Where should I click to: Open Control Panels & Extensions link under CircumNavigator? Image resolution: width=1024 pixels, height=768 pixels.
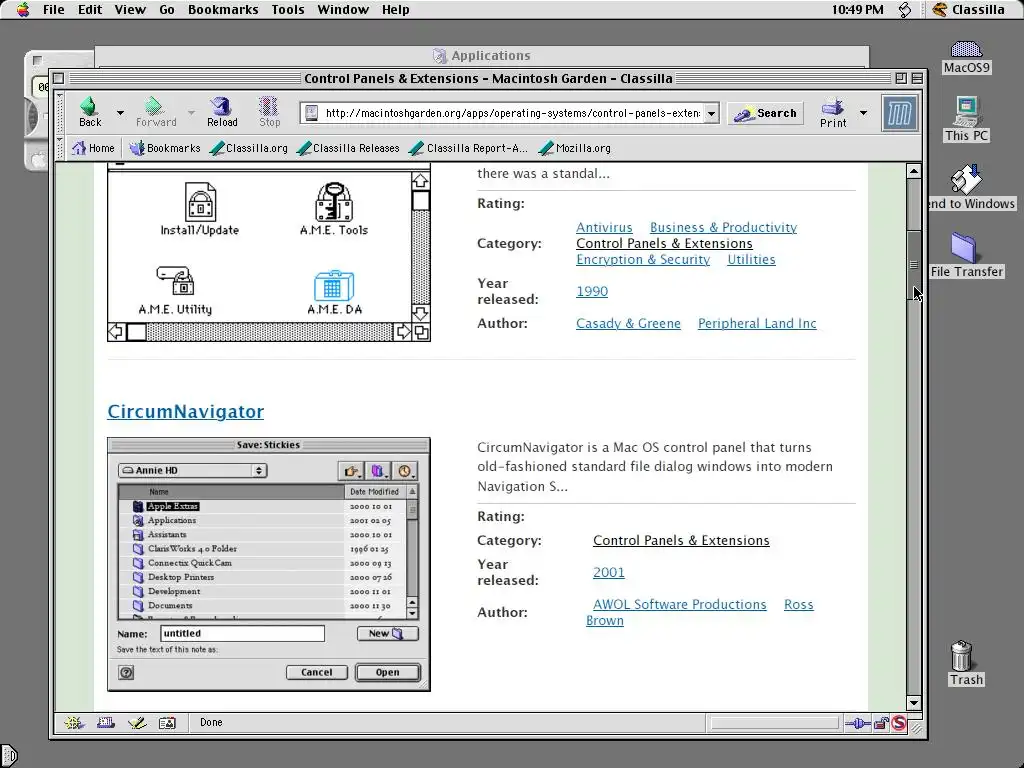point(681,540)
